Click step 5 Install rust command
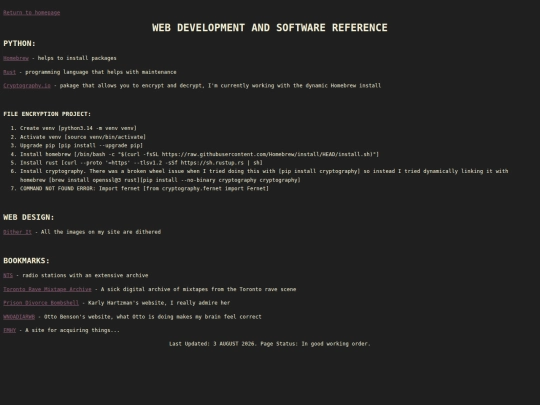 pyautogui.click(x=141, y=163)
